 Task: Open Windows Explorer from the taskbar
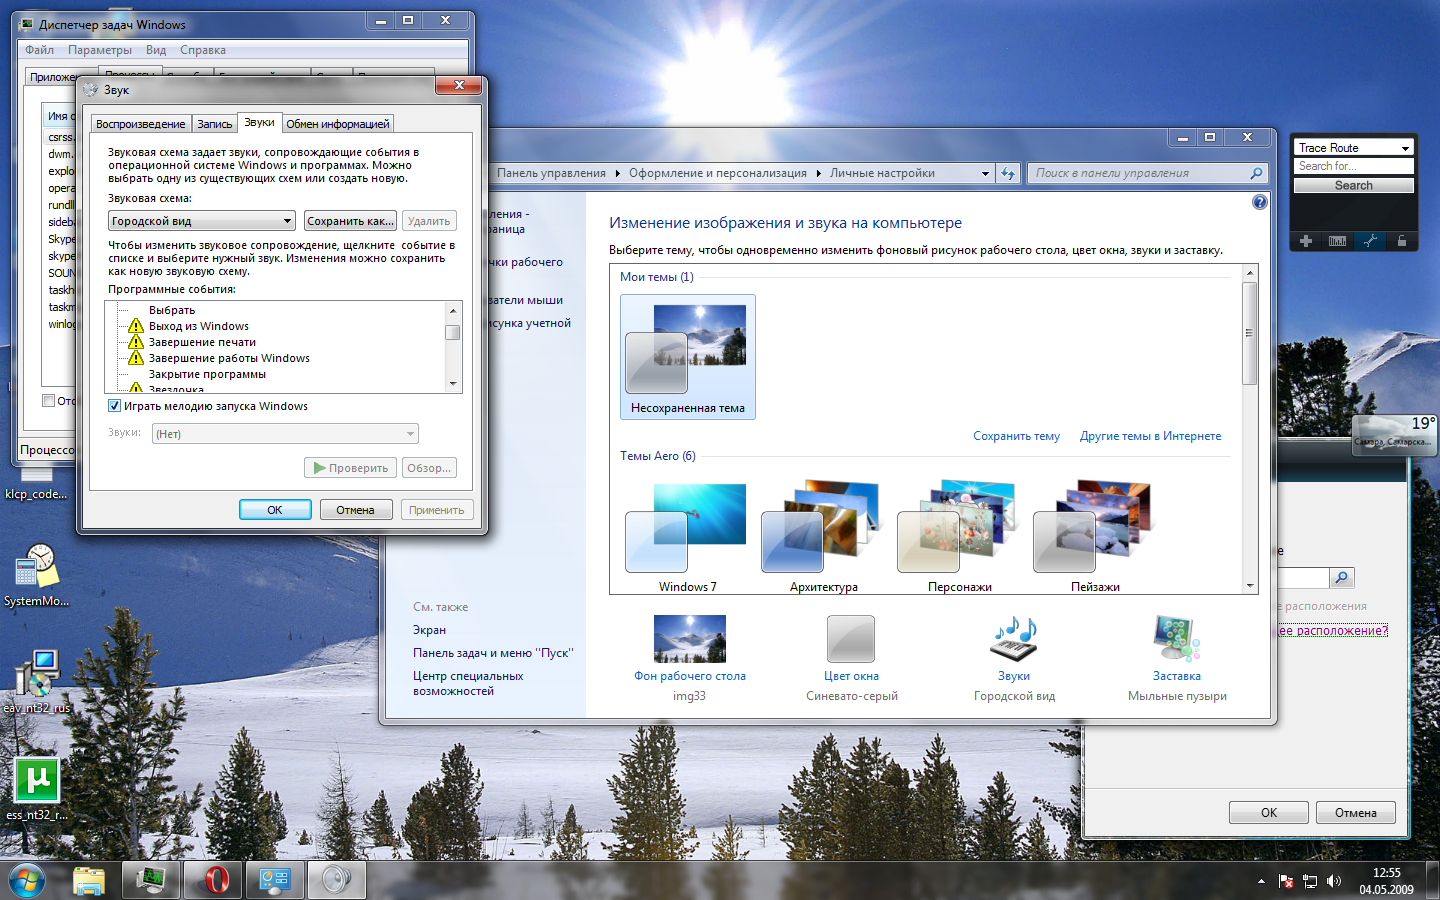tap(90, 880)
